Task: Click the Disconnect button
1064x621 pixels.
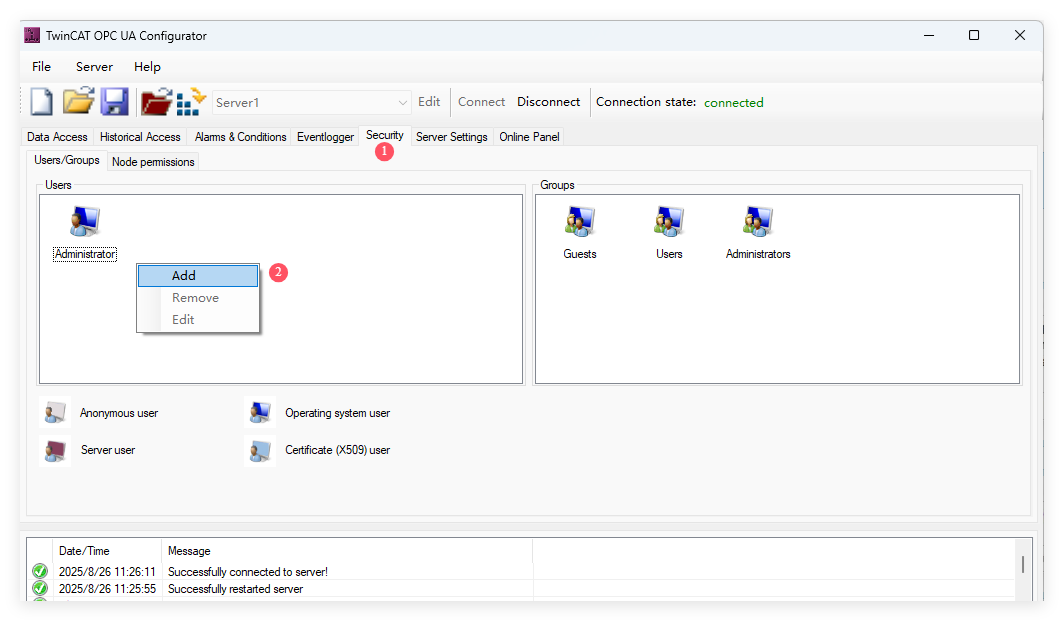Action: (548, 102)
